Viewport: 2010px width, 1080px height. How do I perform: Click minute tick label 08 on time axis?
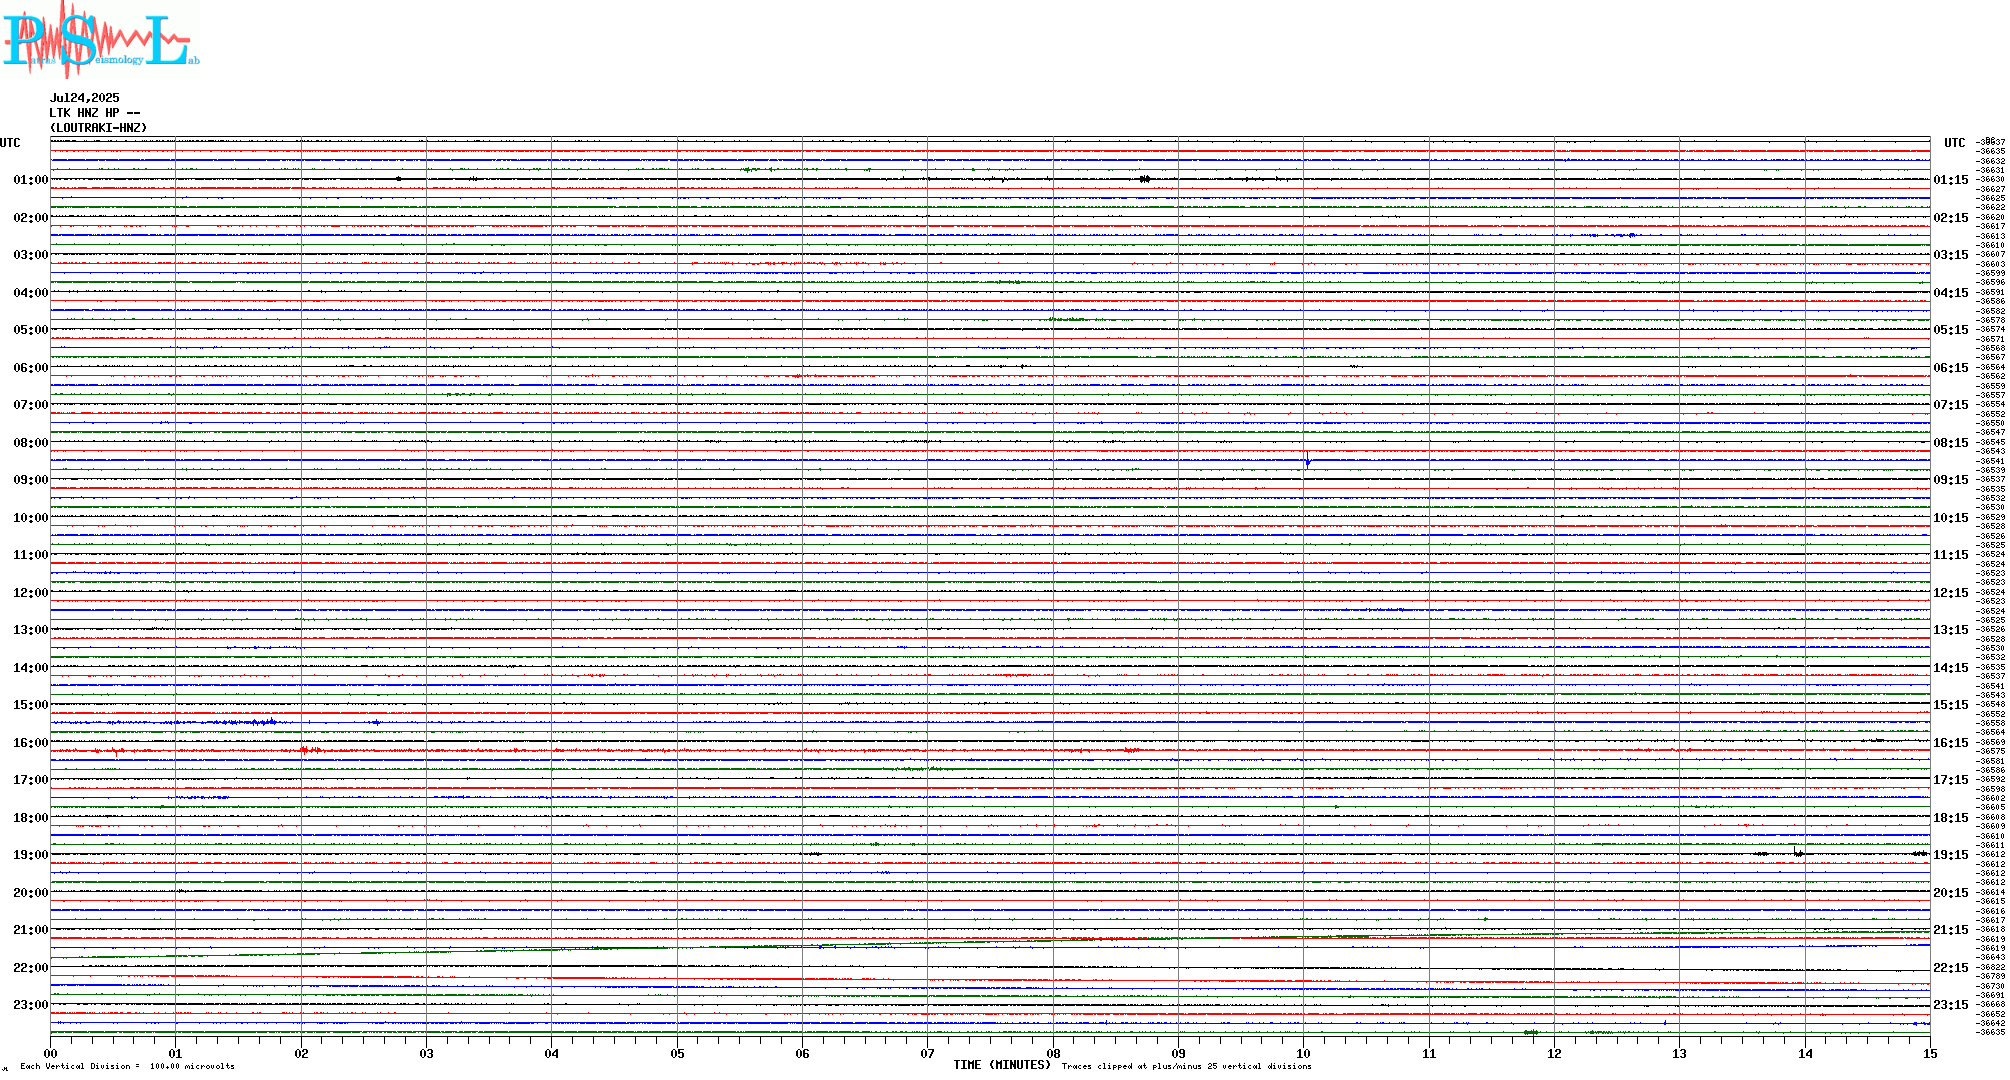coord(1053,1053)
